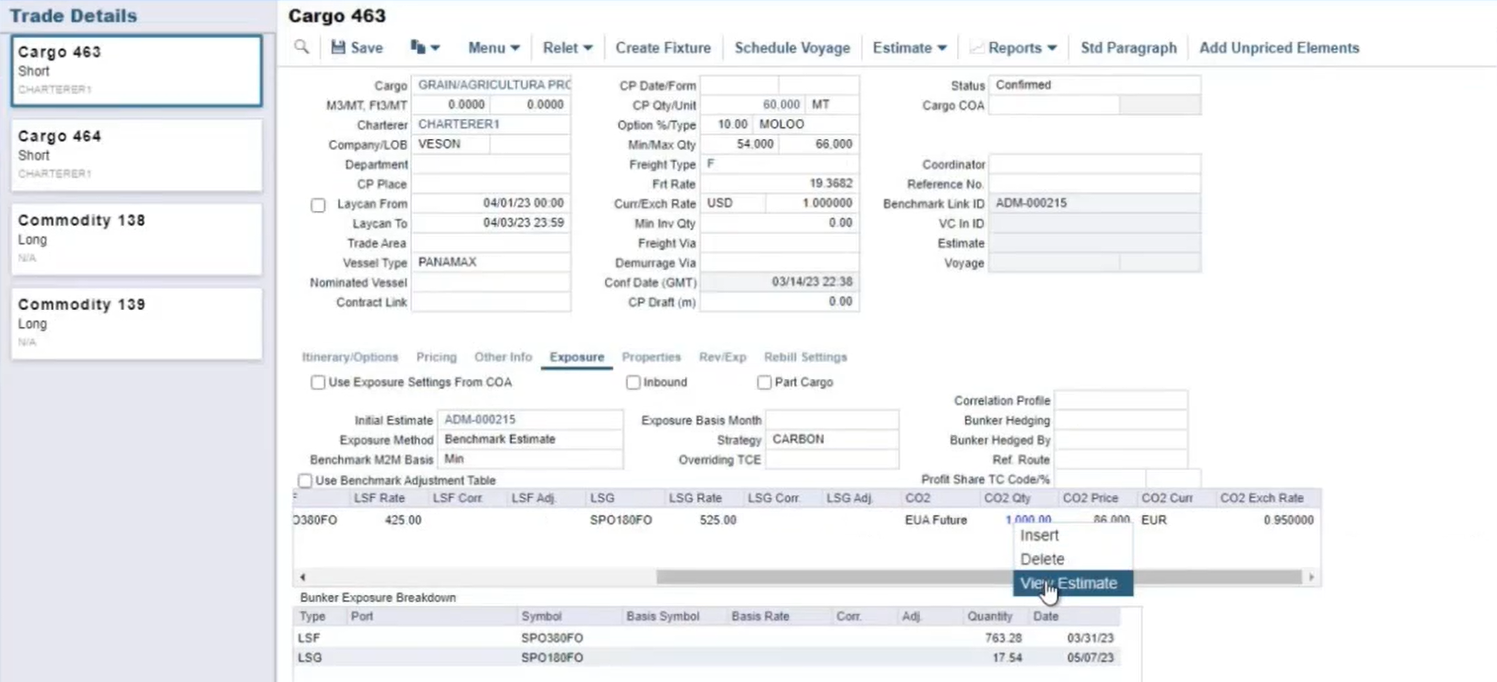Click the Schedule Voyage button

click(x=792, y=48)
